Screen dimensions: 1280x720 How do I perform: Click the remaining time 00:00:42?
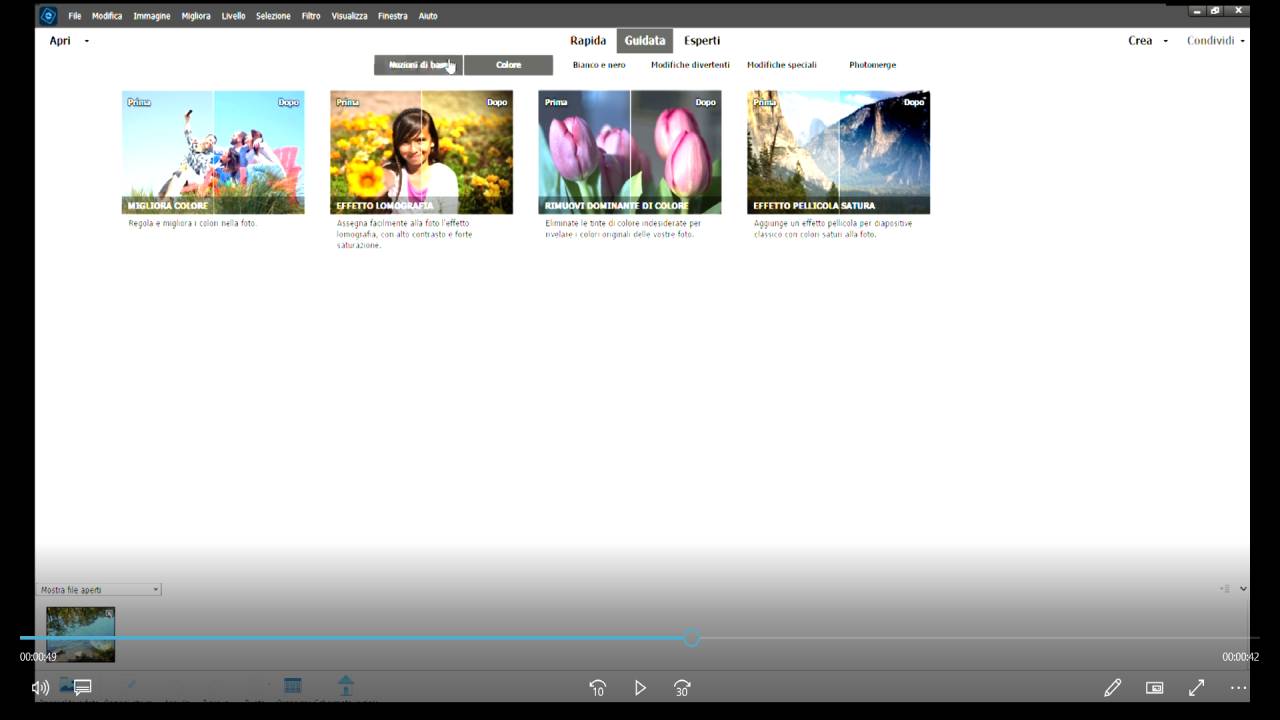click(1240, 657)
